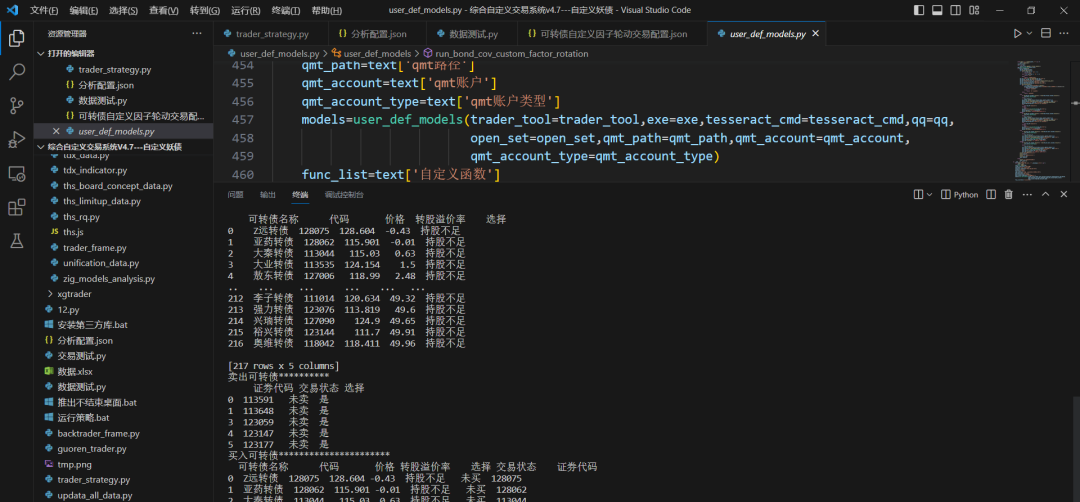Click line number 457 in editor gutter
Image resolution: width=1080 pixels, height=502 pixels.
click(x=242, y=120)
